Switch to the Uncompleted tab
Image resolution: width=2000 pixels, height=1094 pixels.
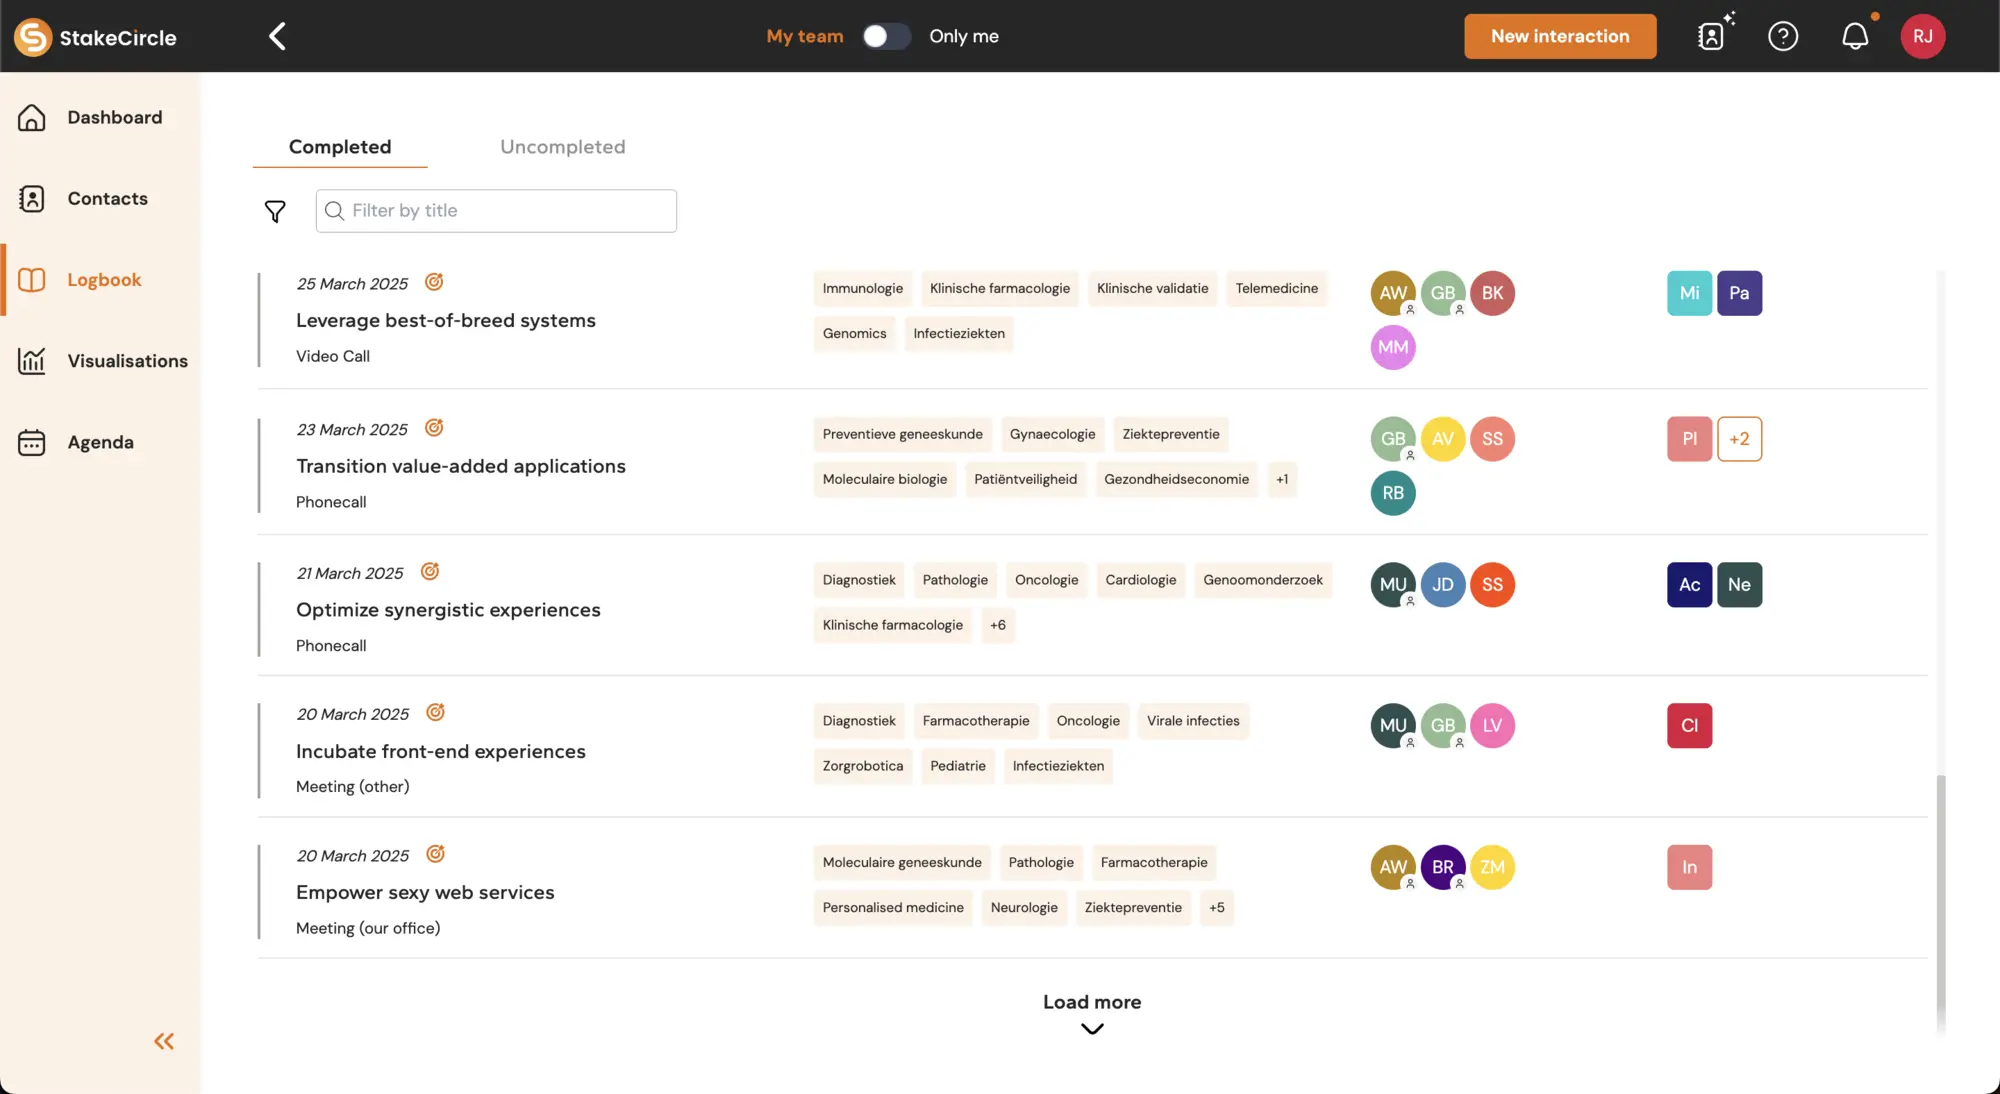[562, 147]
